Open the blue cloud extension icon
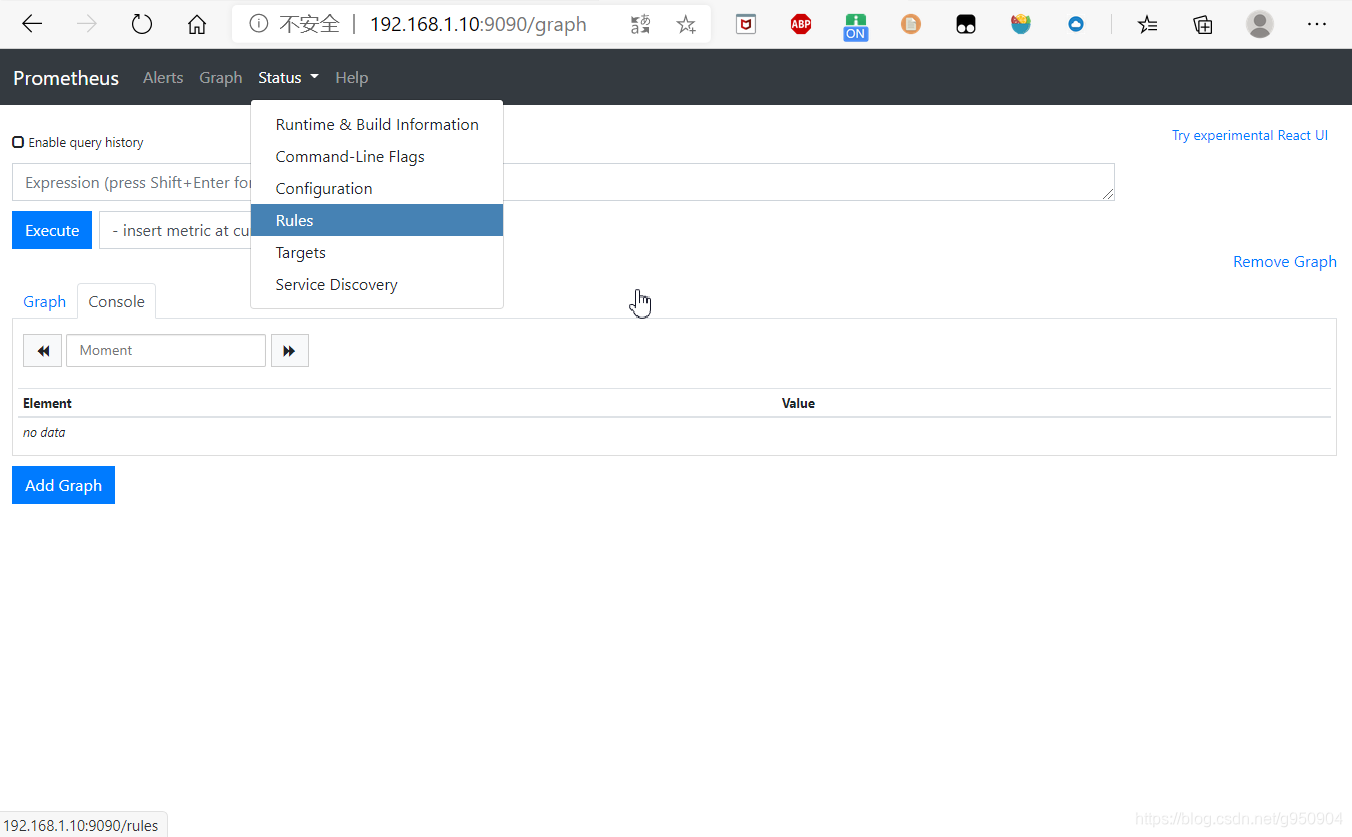Image resolution: width=1352 pixels, height=837 pixels. [x=1076, y=24]
